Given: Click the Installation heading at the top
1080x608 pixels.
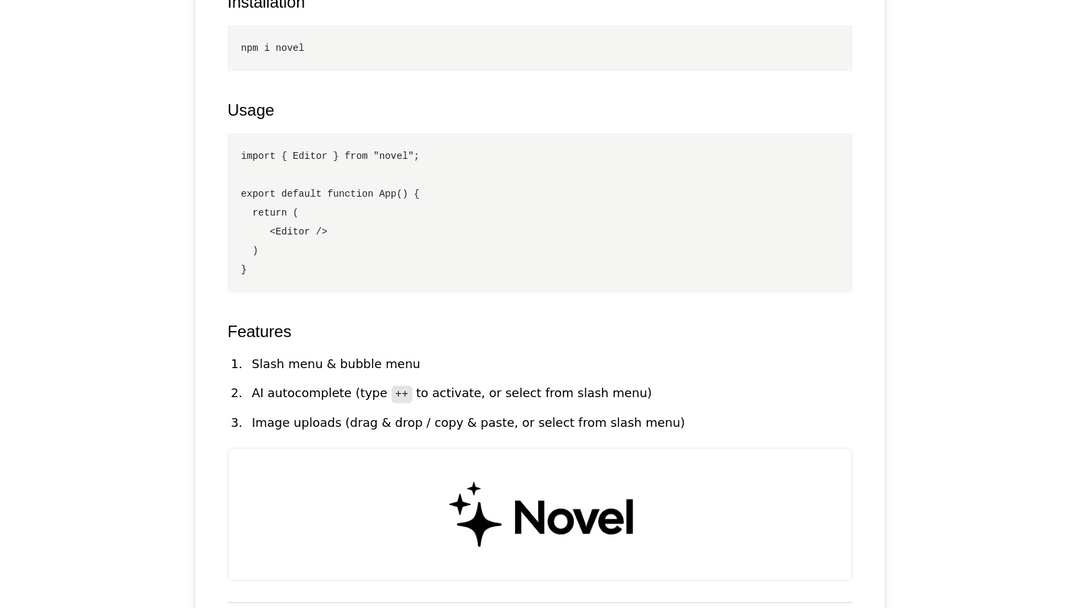Looking at the screenshot, I should pyautogui.click(x=266, y=5).
